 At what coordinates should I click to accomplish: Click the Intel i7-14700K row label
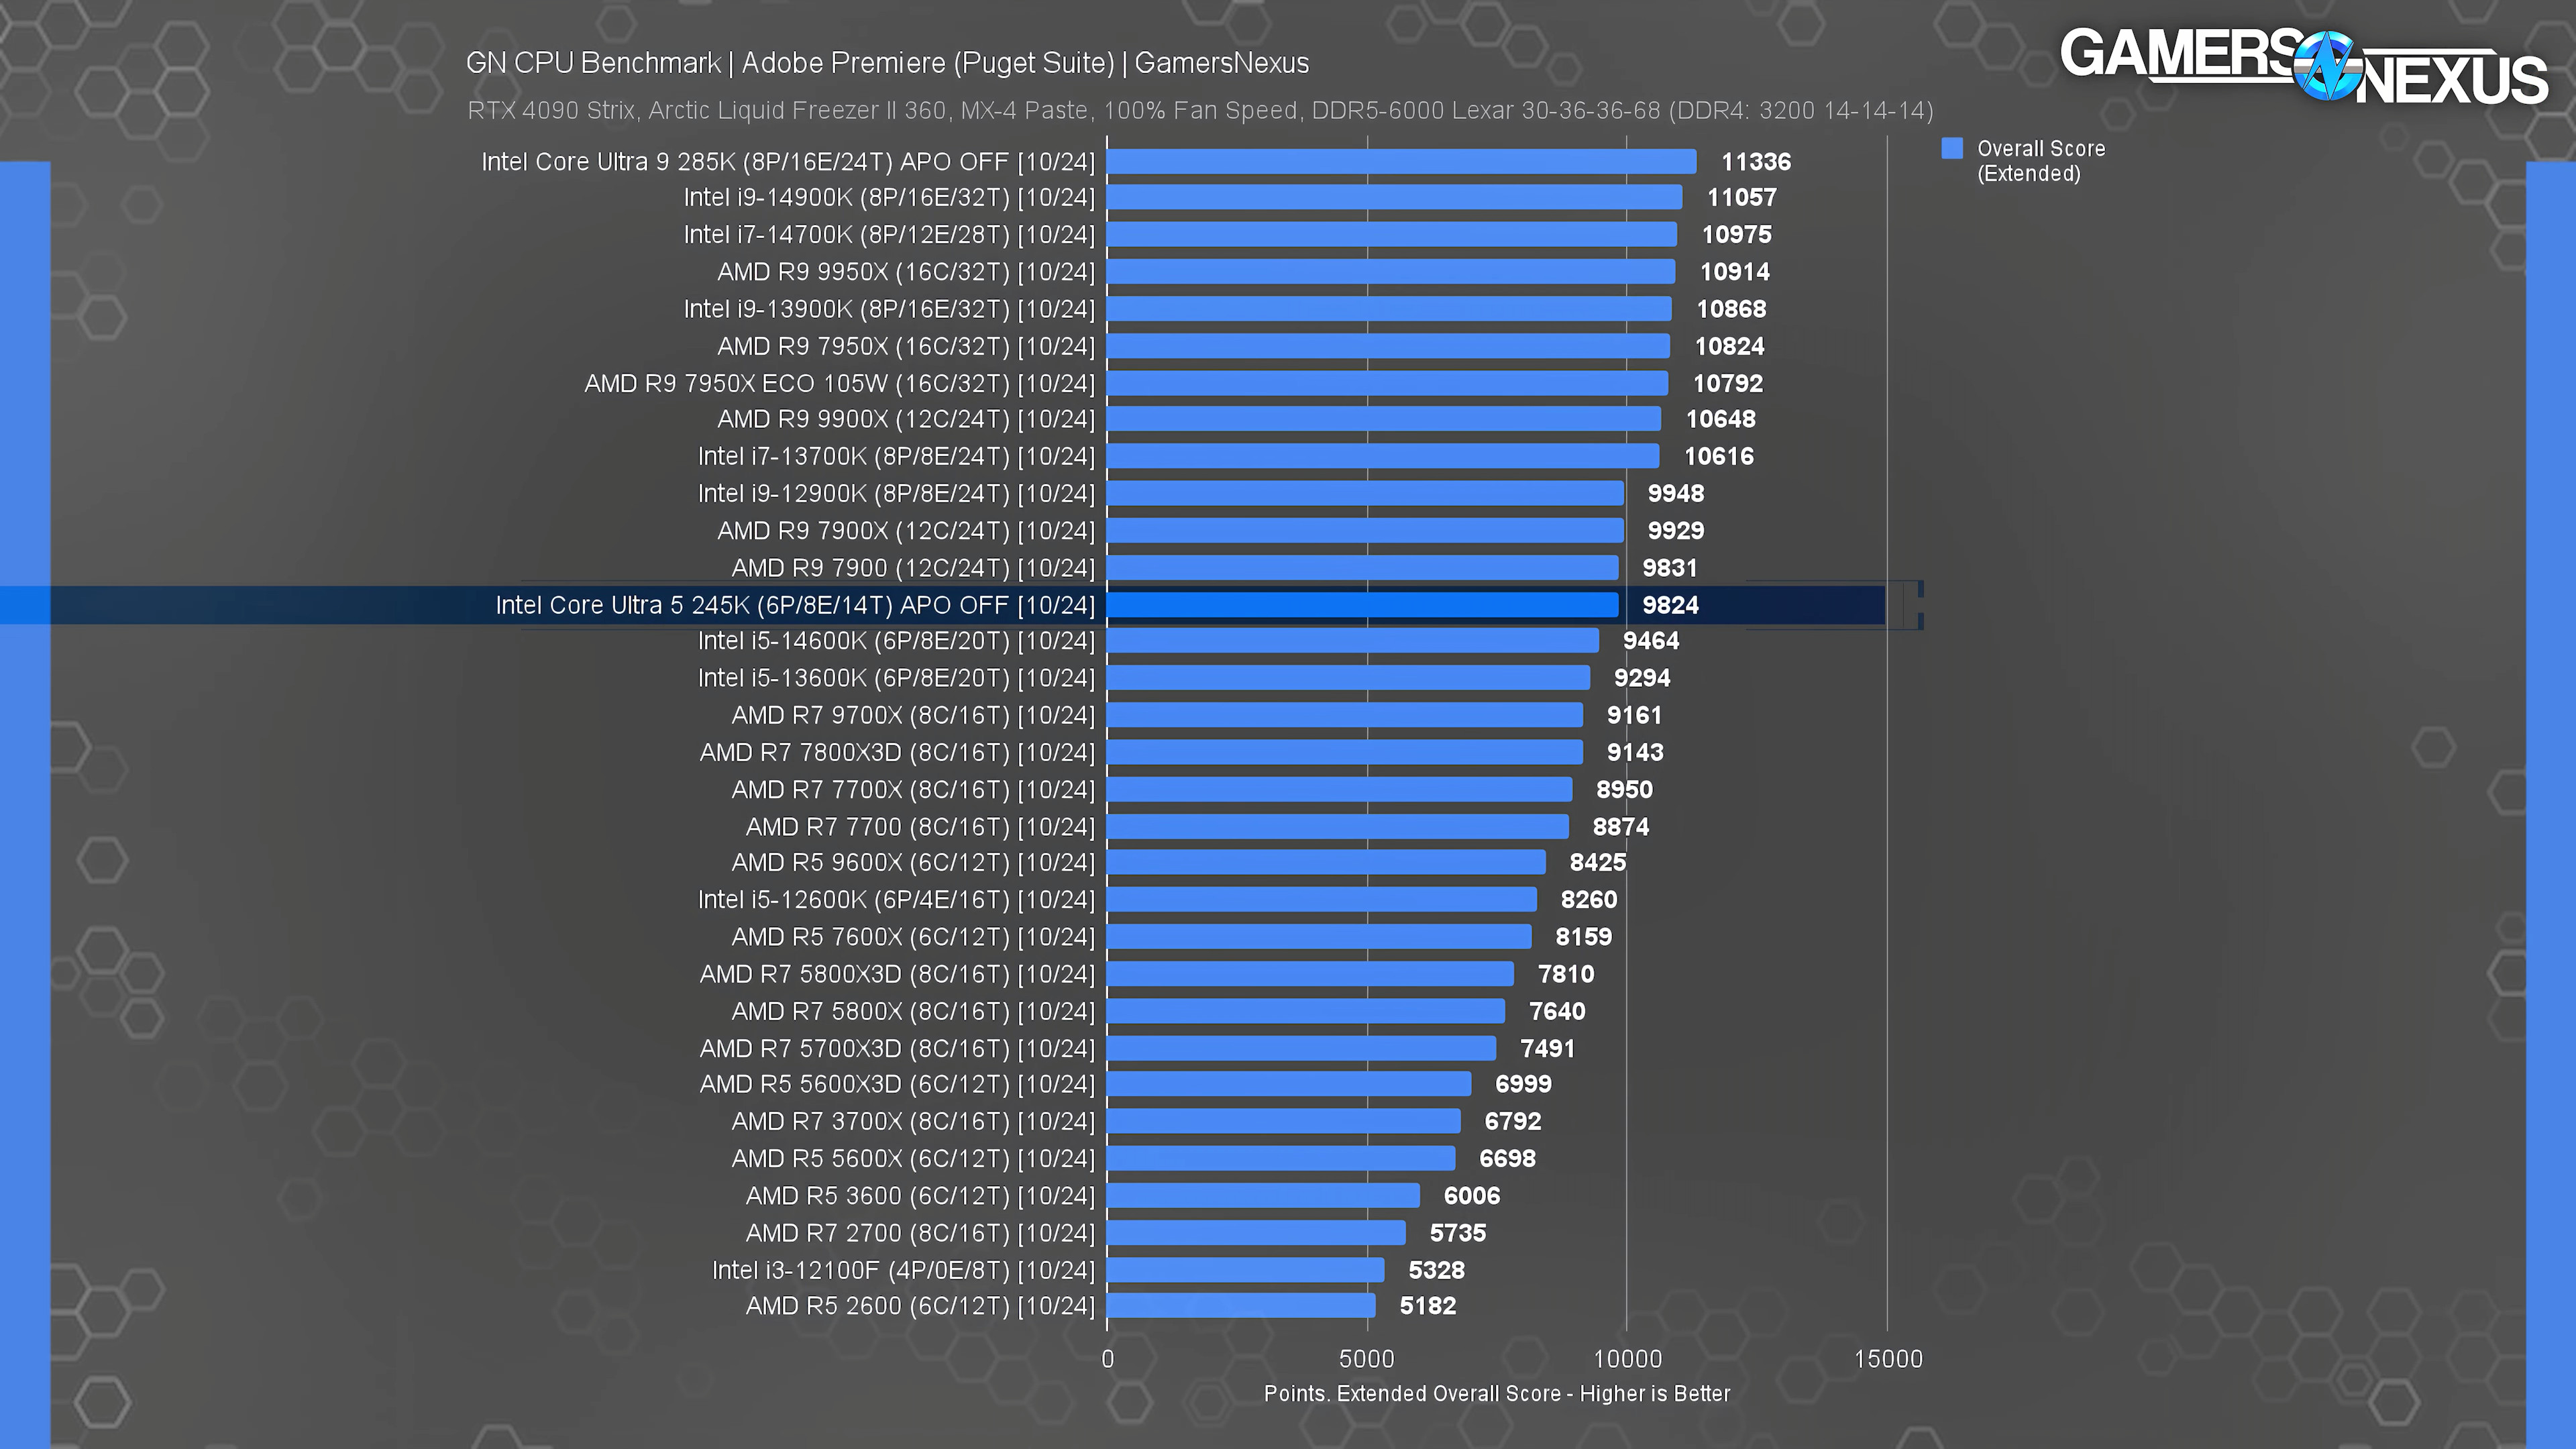[x=889, y=235]
